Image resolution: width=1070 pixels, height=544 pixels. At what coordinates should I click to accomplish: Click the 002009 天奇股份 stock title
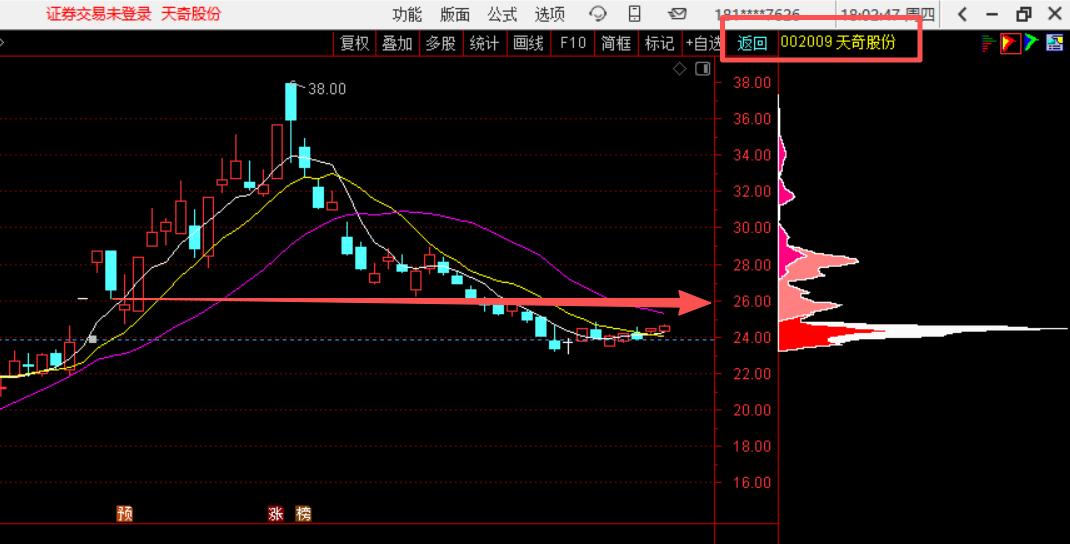pos(838,42)
